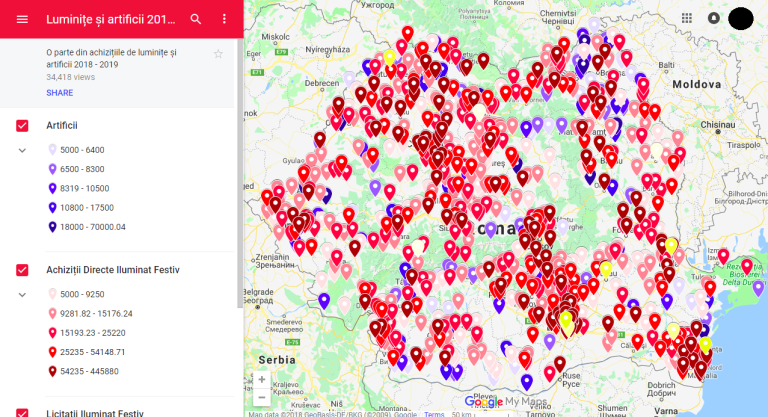768x417 pixels.
Task: Click the Artificii layer title
Action: (62, 125)
